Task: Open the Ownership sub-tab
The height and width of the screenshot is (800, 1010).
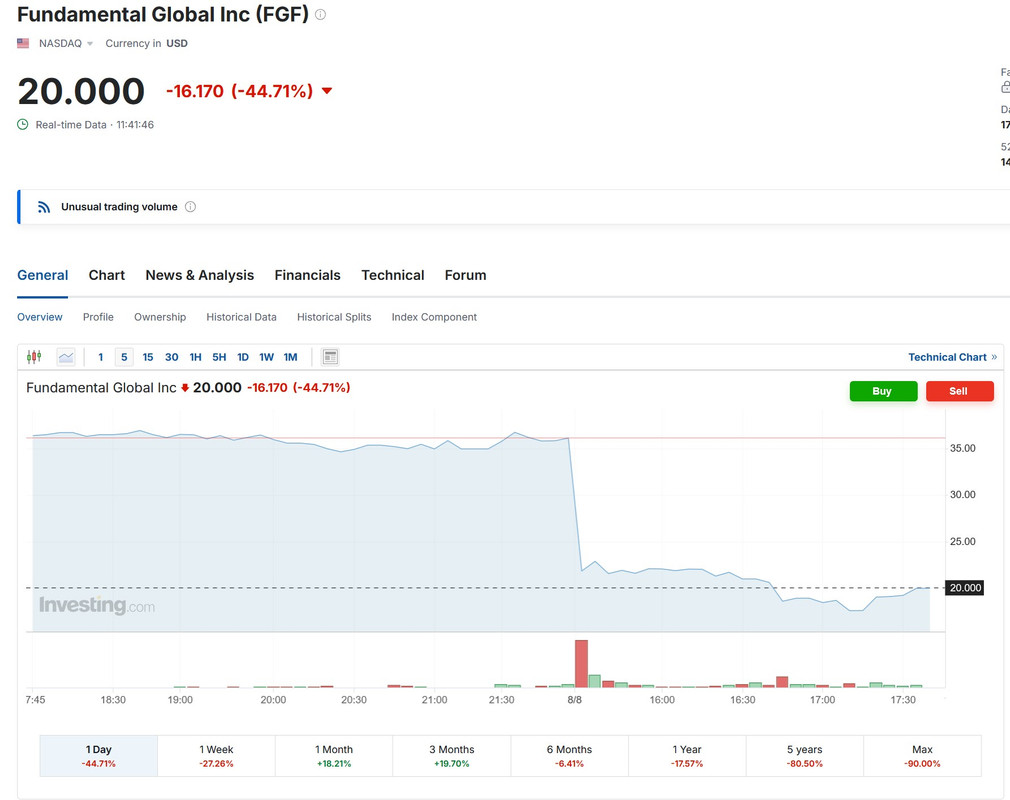Action: point(160,317)
